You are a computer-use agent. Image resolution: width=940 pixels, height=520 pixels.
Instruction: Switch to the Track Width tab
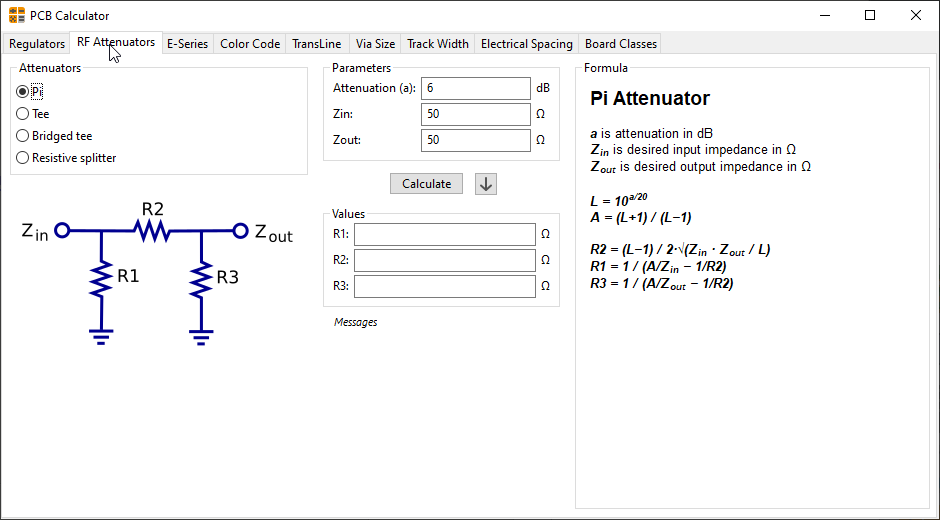coord(438,44)
